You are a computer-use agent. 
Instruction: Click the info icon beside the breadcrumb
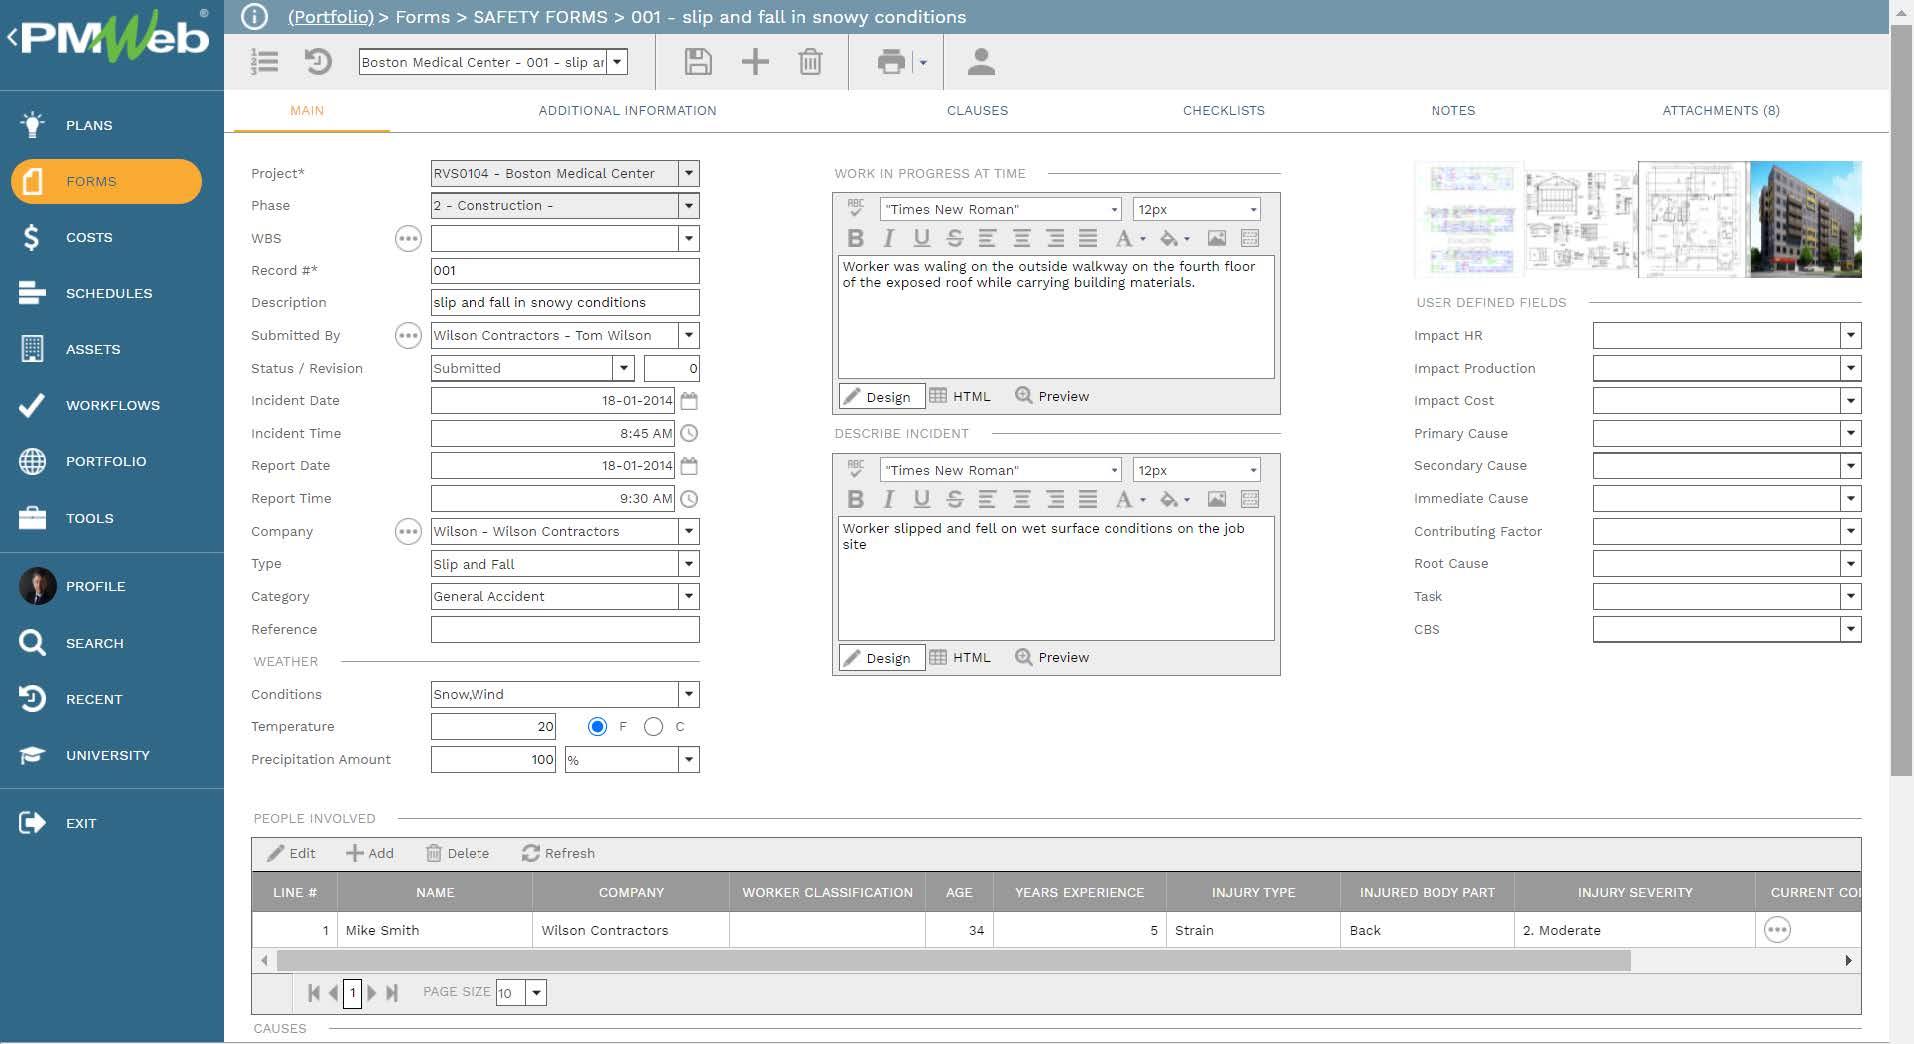255,17
